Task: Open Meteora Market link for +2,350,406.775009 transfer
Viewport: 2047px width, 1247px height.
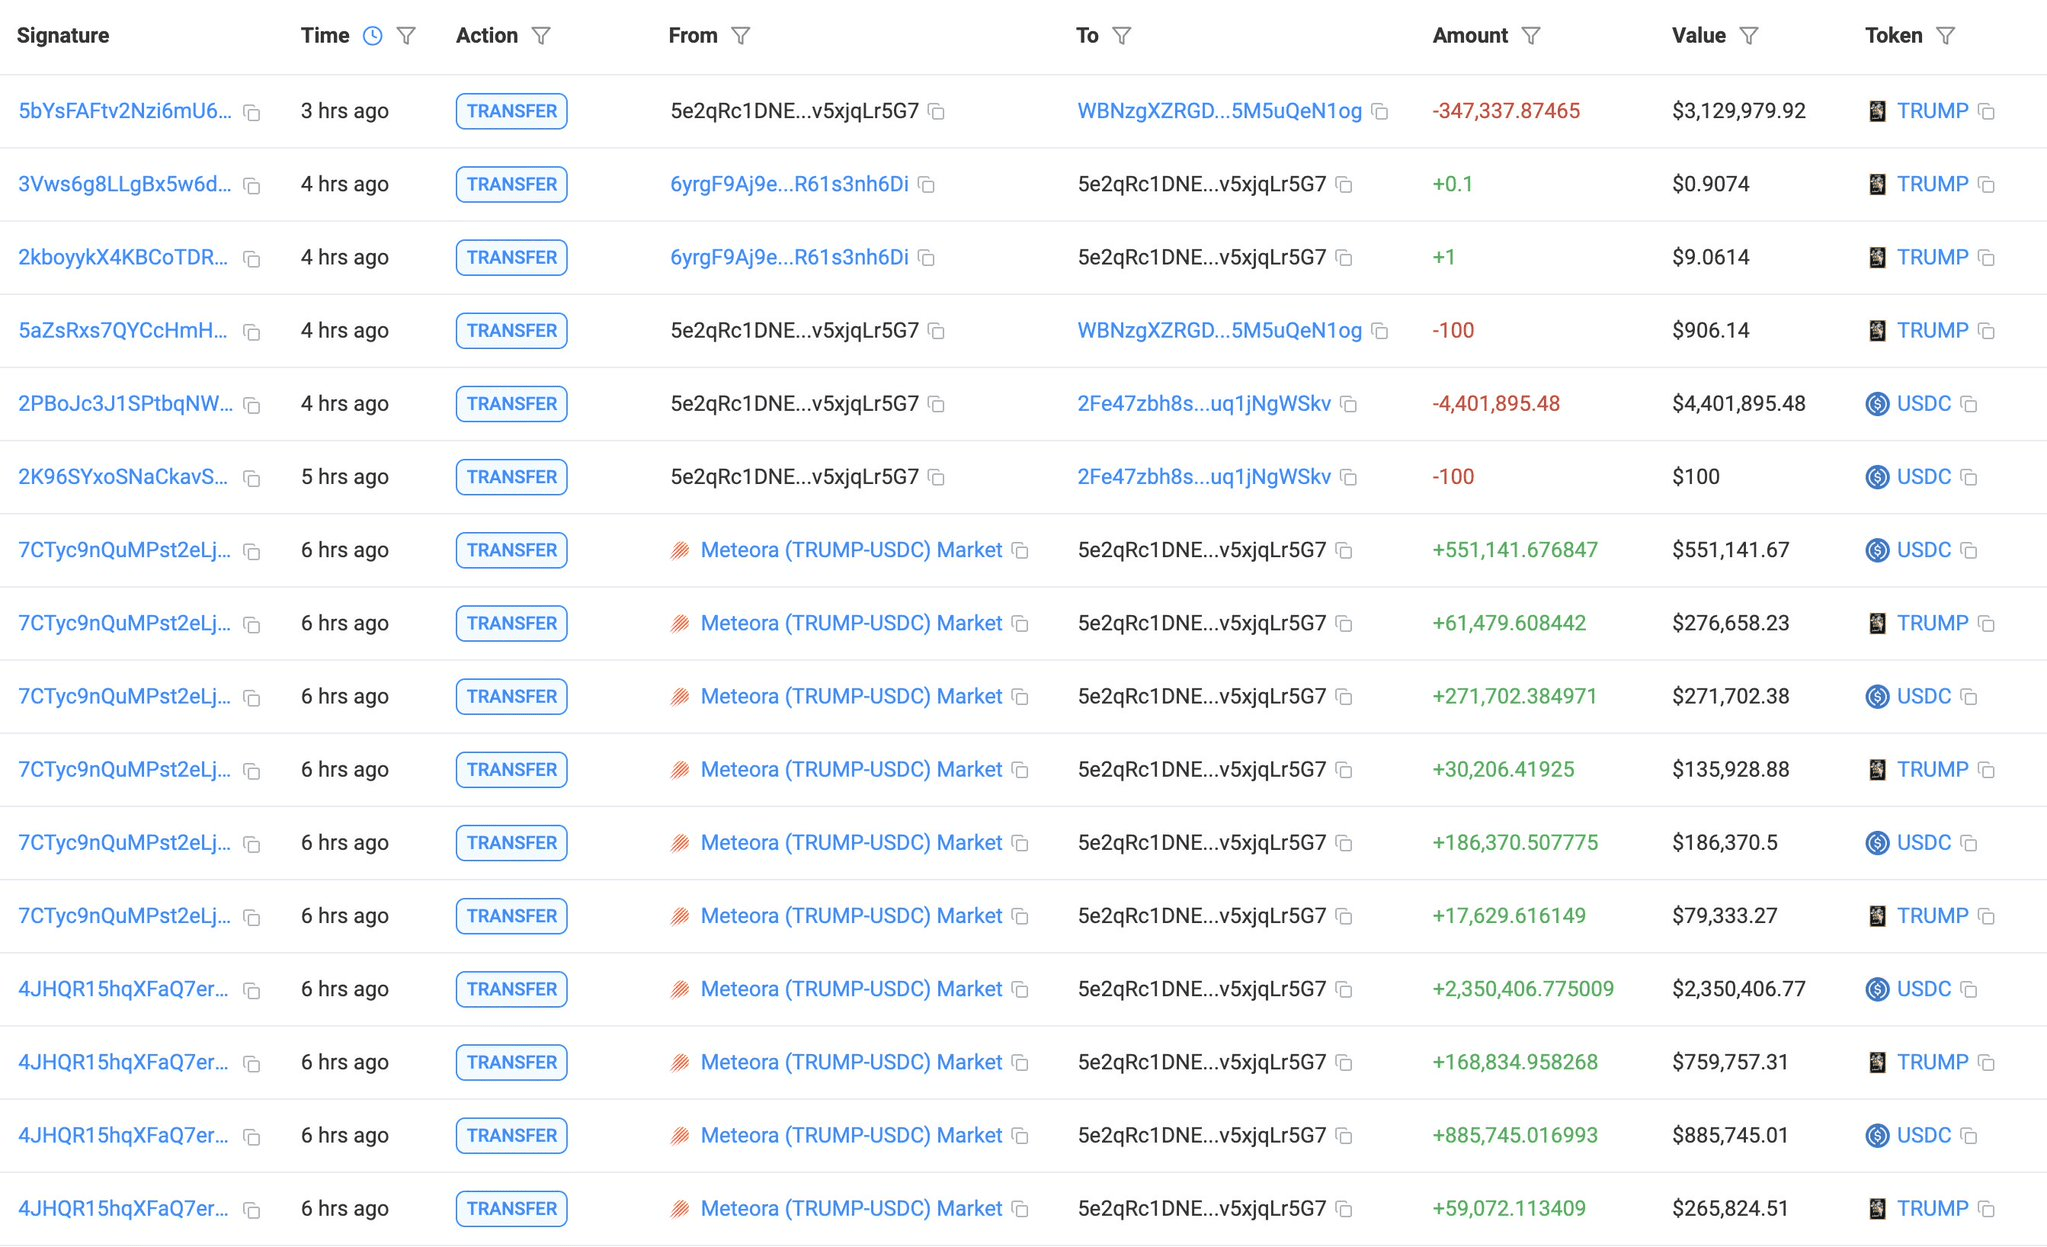Action: click(850, 989)
